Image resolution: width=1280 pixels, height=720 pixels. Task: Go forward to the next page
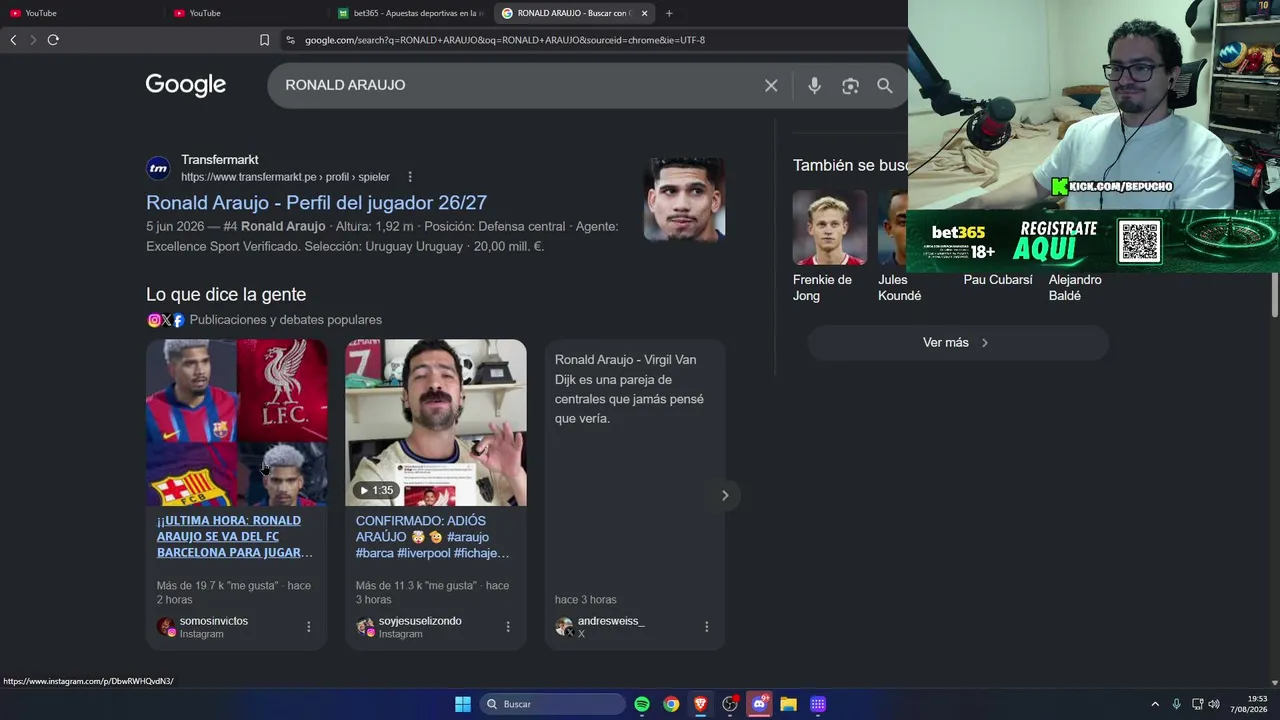[x=33, y=40]
